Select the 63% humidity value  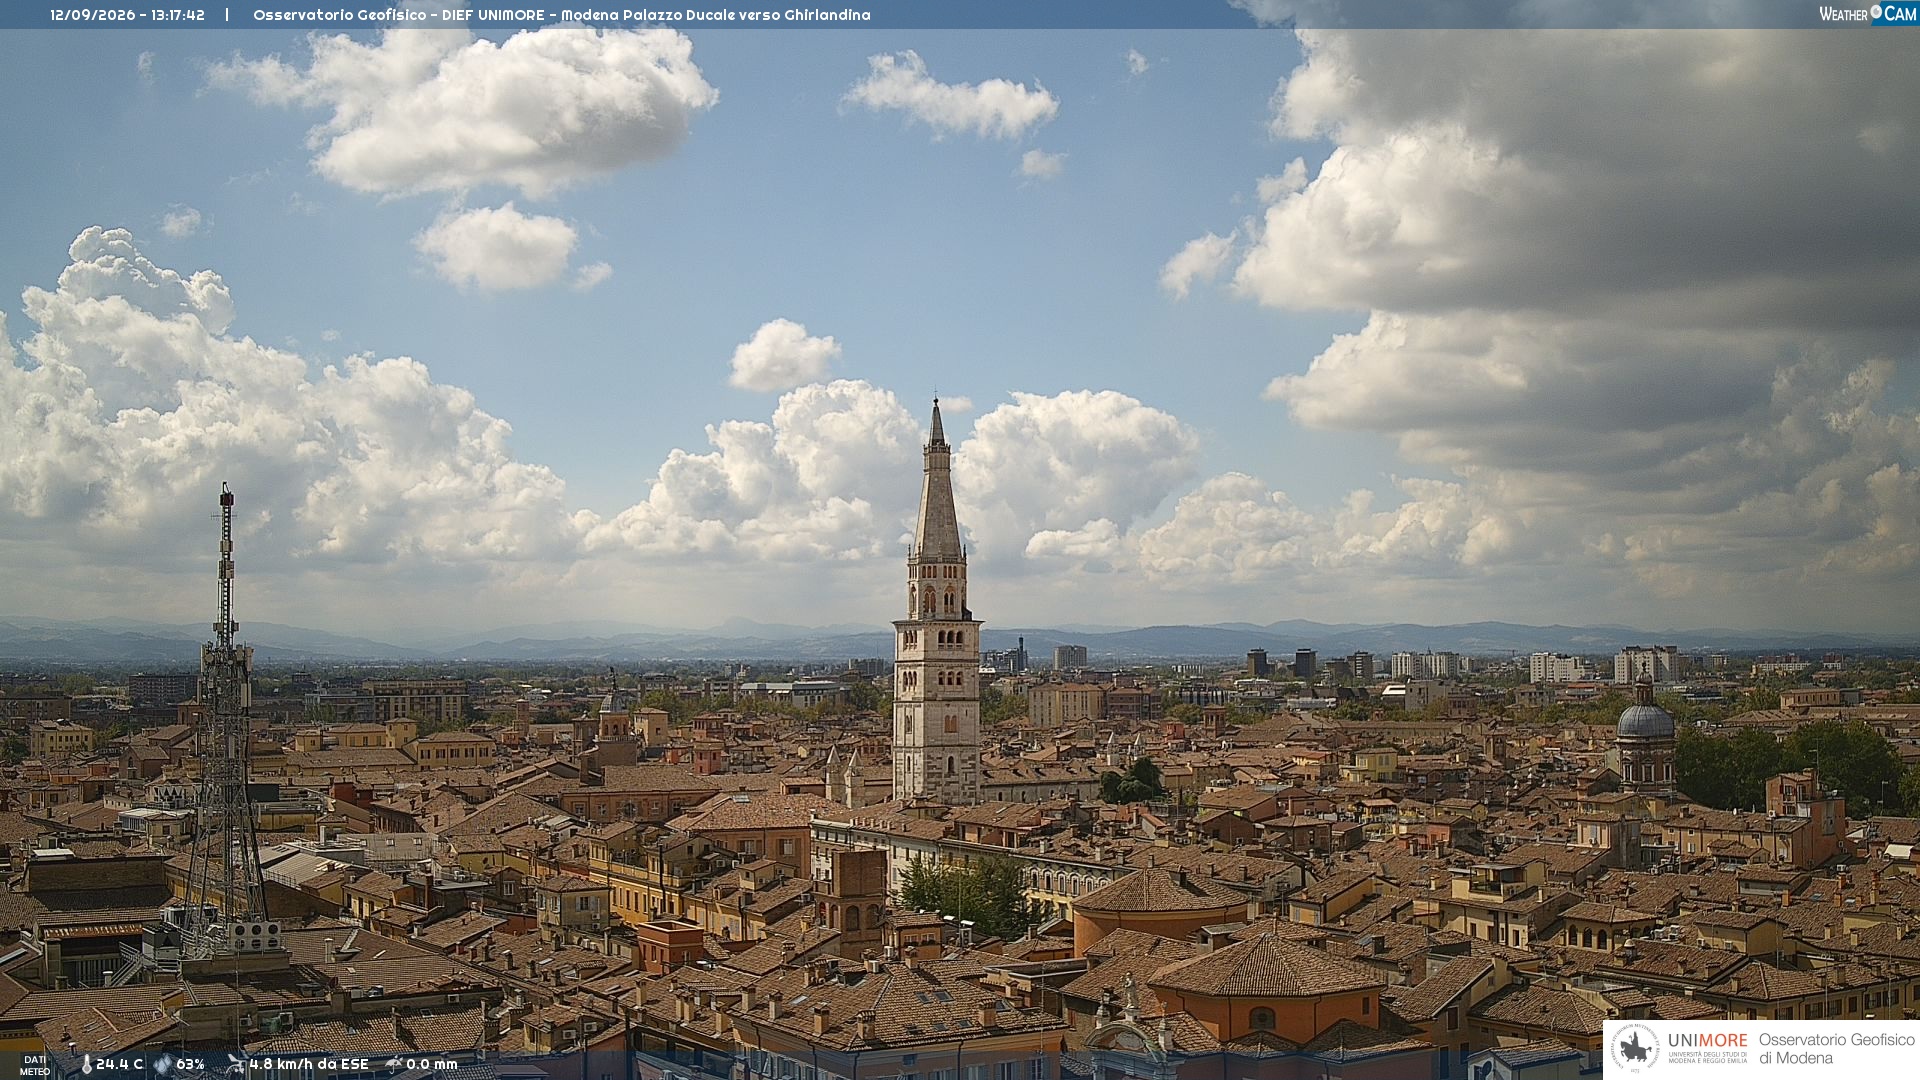tap(191, 1064)
